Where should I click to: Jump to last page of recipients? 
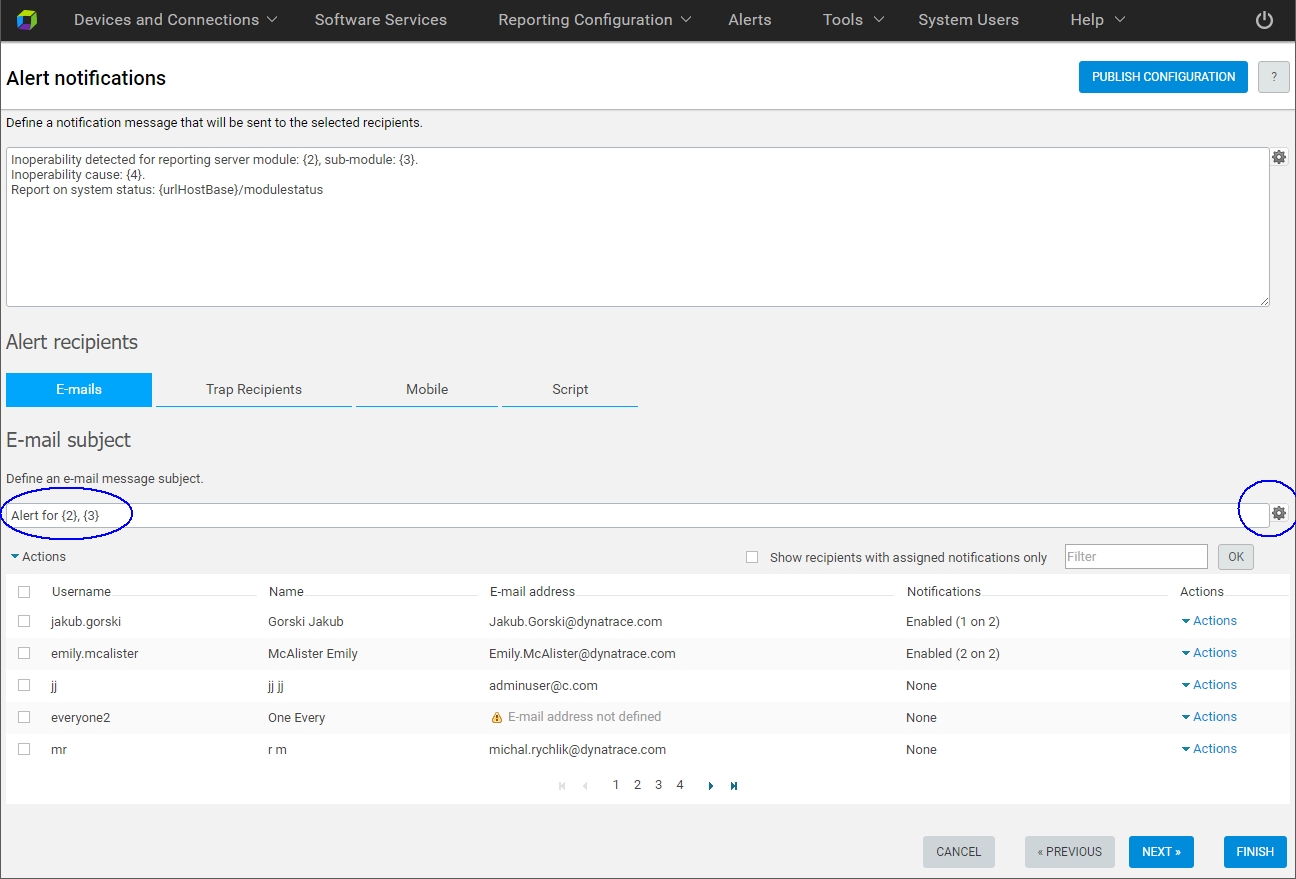pos(734,786)
